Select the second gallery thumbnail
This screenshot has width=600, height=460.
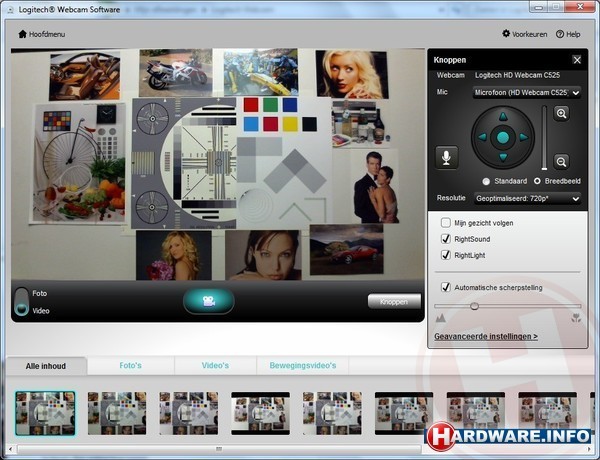click(117, 413)
